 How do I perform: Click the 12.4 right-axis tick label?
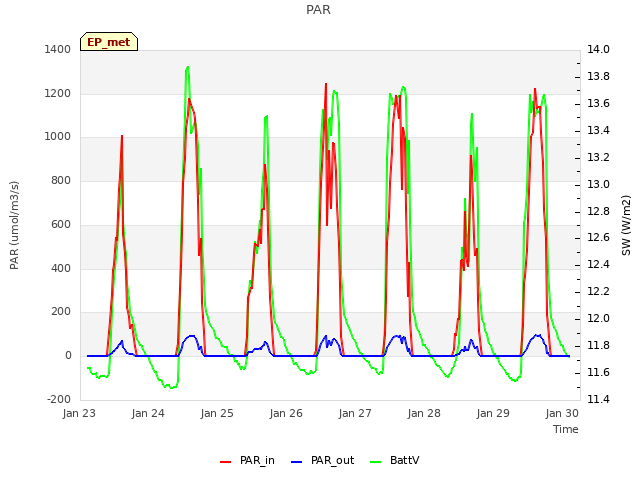coord(598,264)
